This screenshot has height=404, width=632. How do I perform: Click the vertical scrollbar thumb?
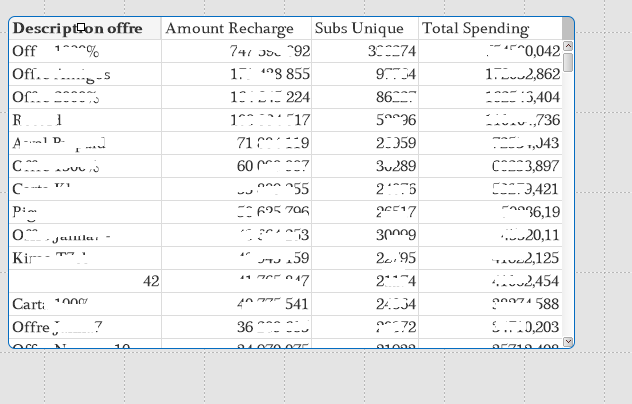click(569, 62)
